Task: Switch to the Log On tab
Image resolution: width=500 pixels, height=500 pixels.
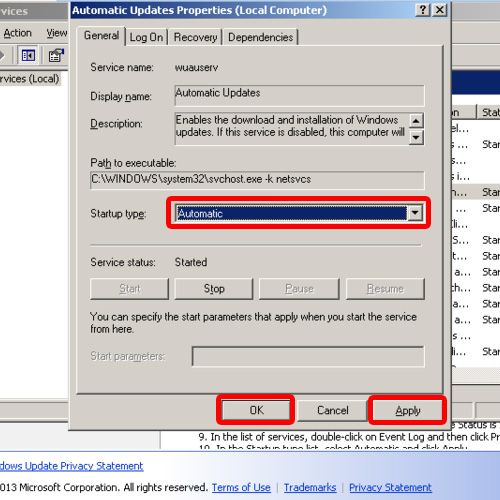Action: click(146, 37)
